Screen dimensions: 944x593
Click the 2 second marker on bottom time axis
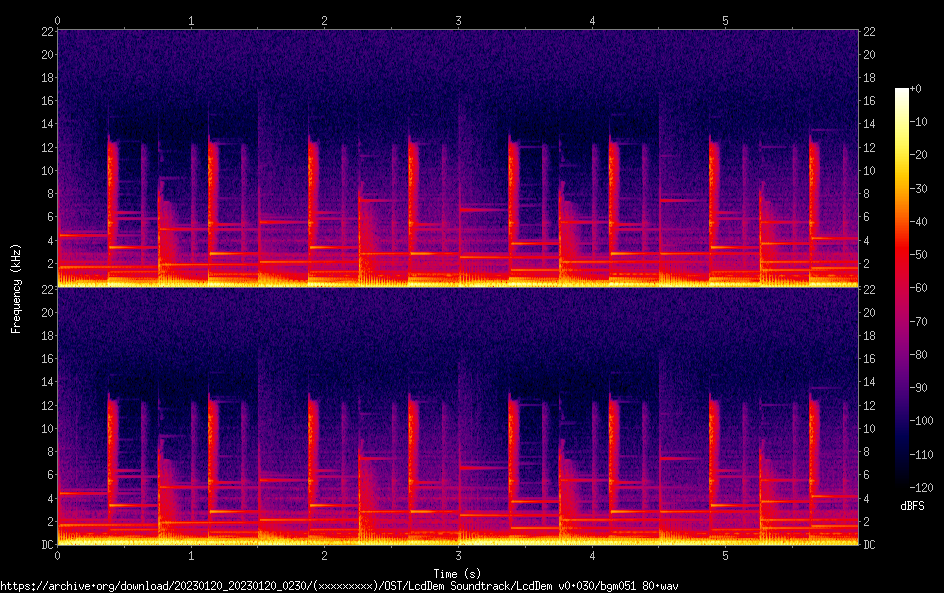coord(325,555)
